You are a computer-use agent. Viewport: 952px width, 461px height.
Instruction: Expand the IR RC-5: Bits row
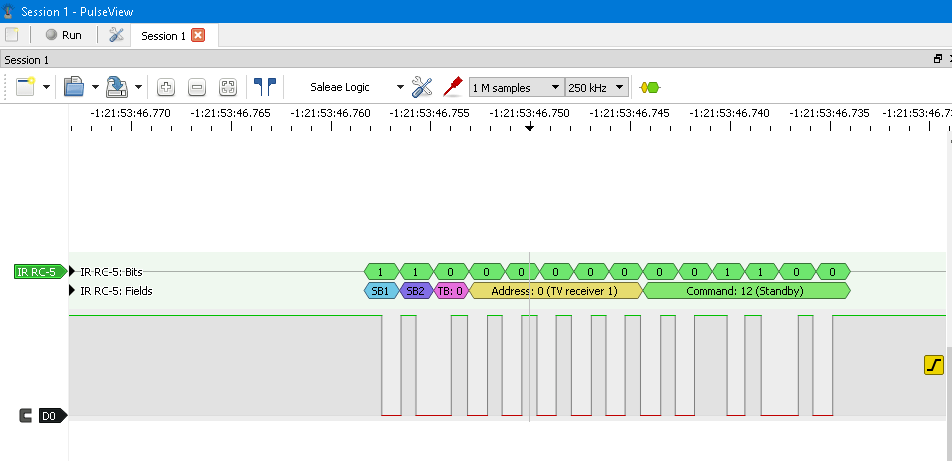click(73, 272)
